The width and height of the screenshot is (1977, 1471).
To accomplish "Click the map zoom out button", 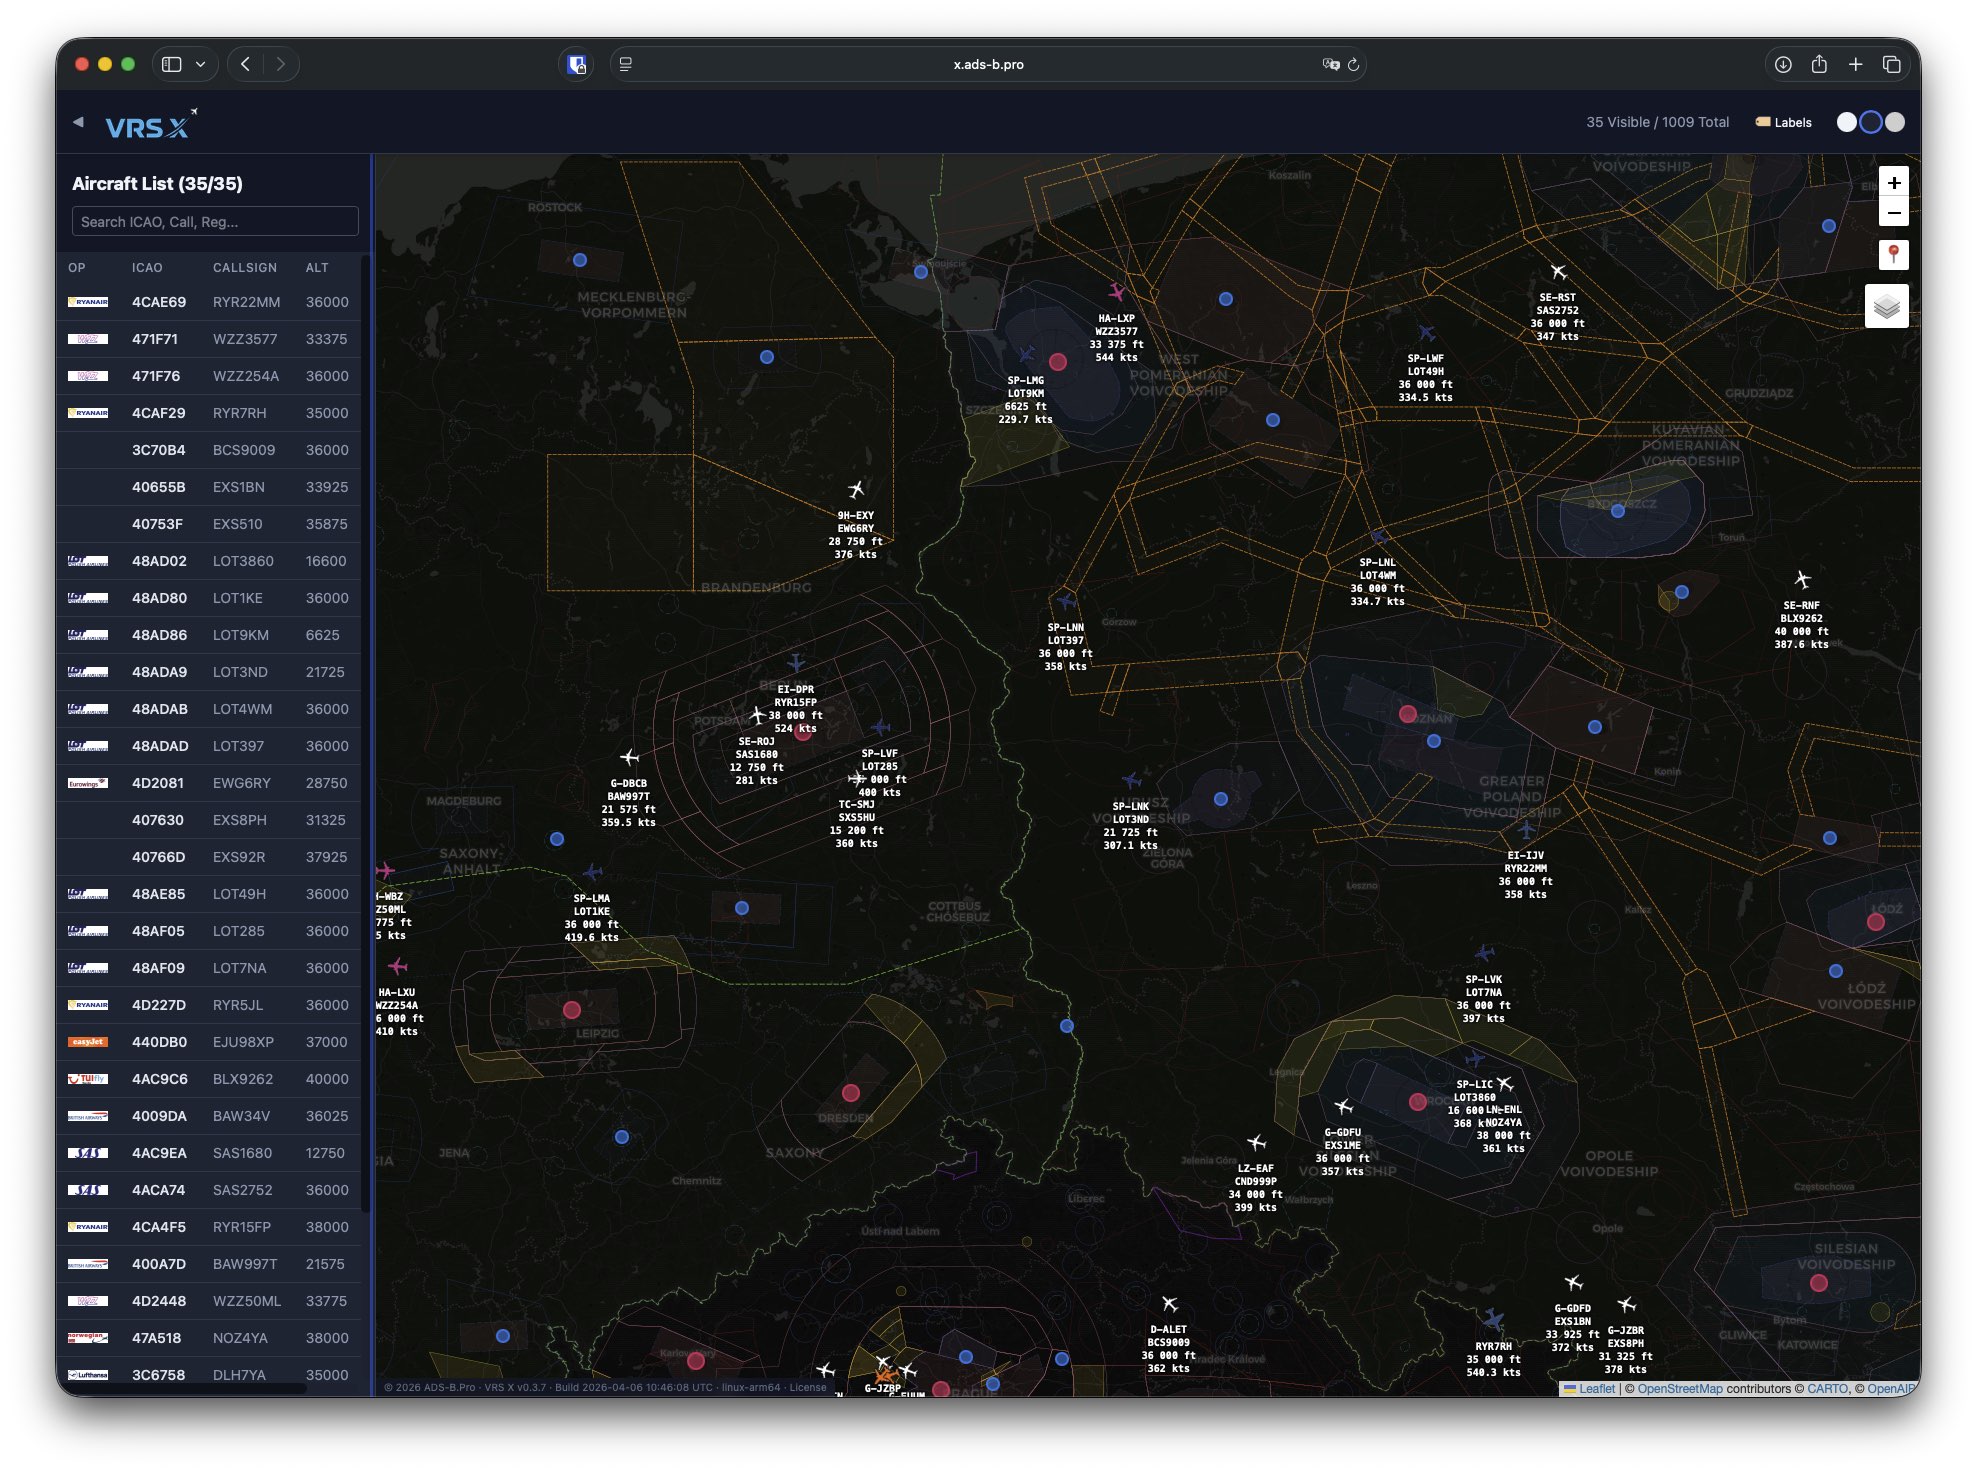I will coord(1893,213).
